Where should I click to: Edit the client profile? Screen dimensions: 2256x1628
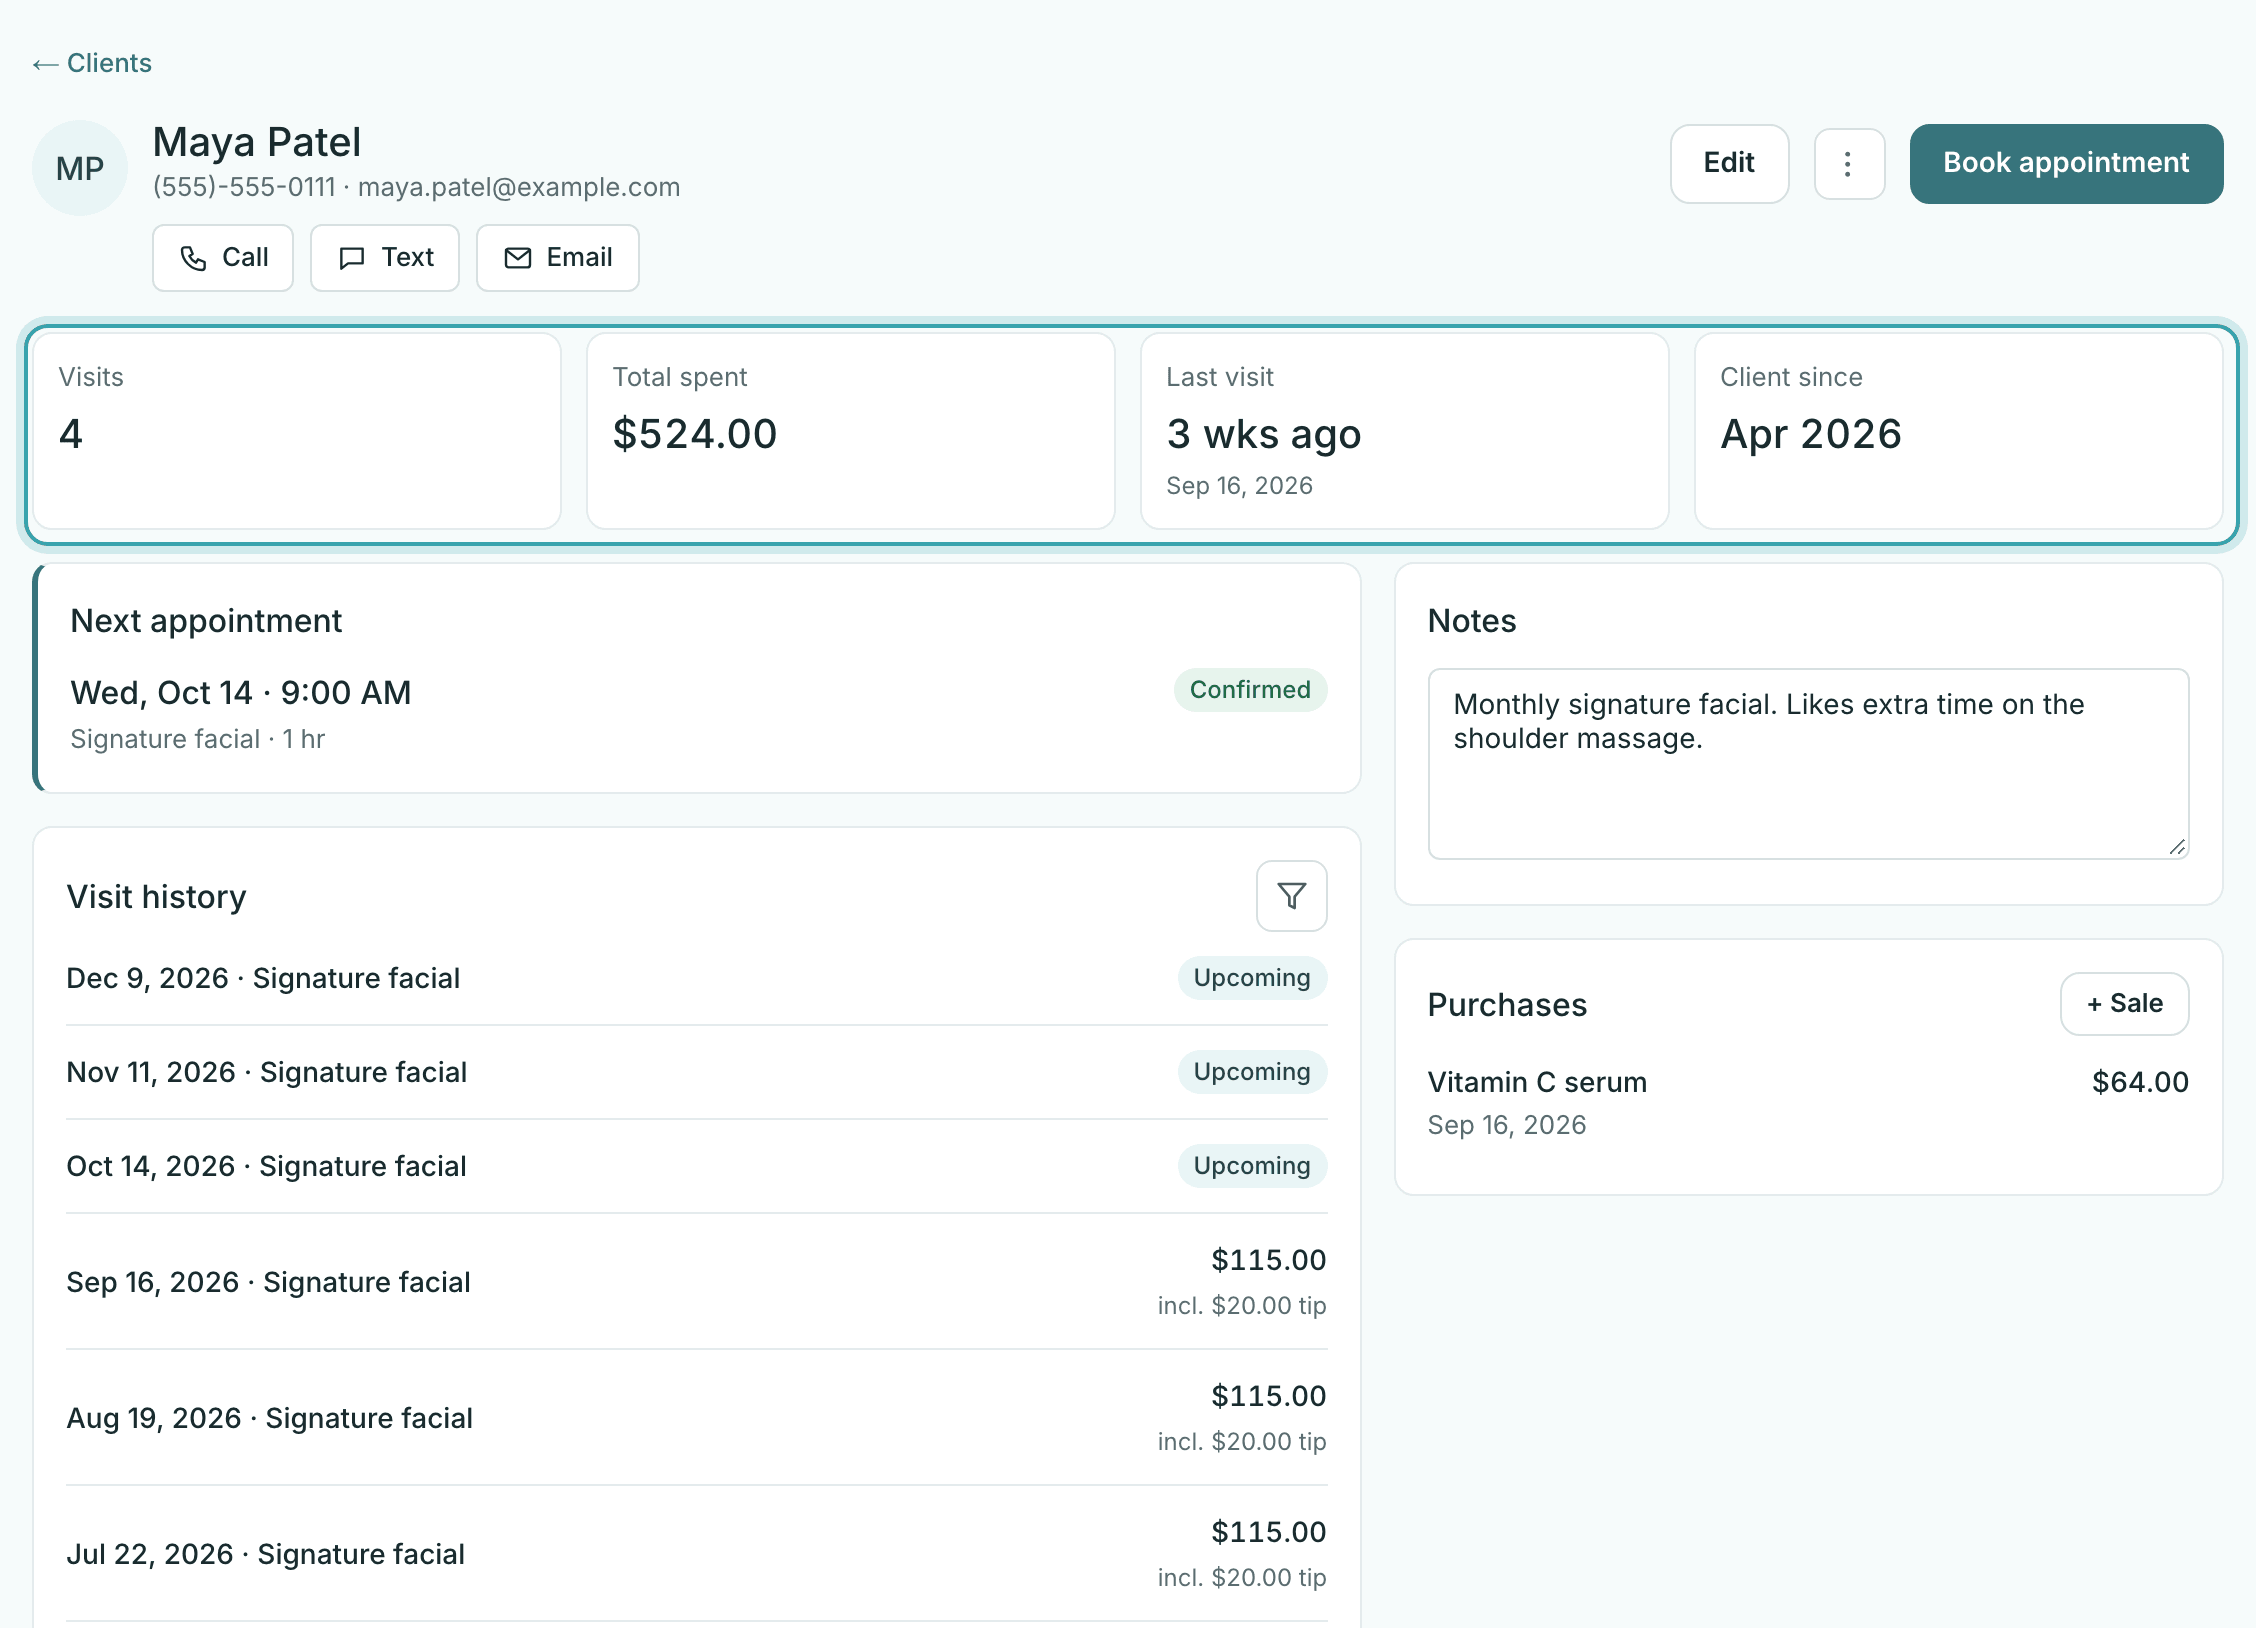point(1729,164)
